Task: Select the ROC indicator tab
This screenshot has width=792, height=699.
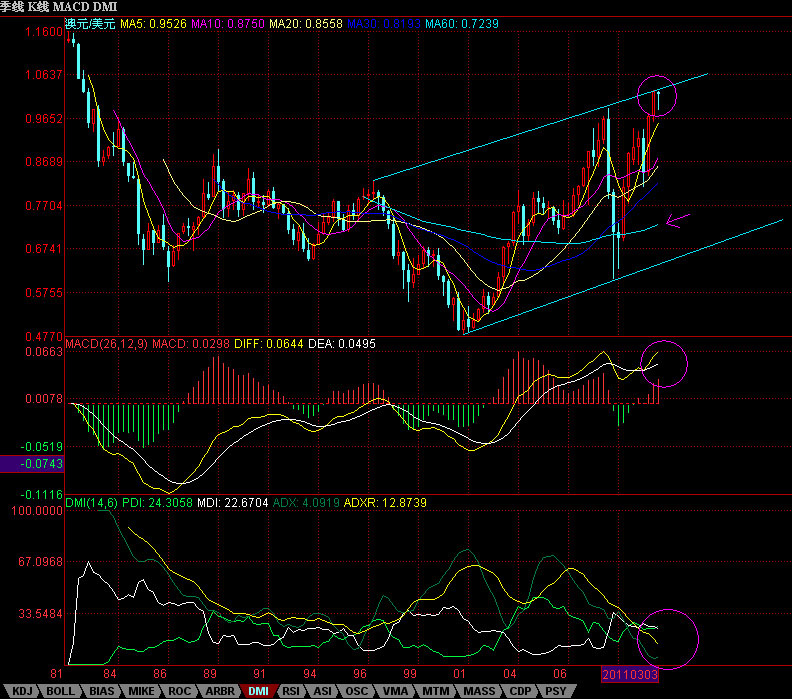Action: [x=179, y=691]
